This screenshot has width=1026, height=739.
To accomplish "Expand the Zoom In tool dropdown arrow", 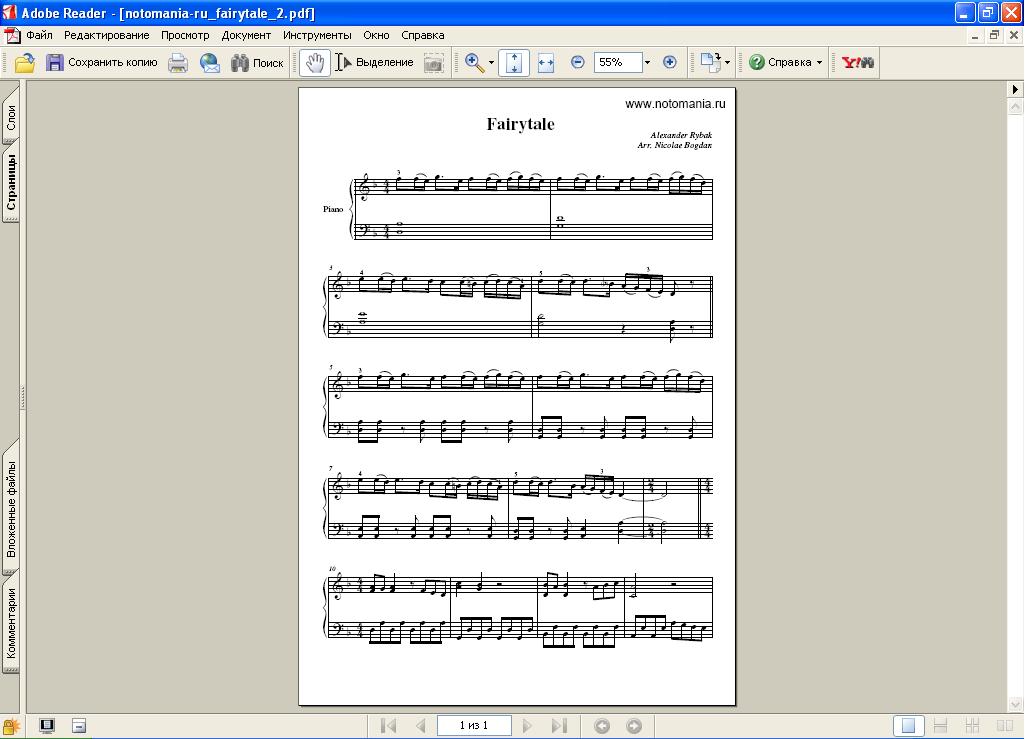I will click(491, 62).
